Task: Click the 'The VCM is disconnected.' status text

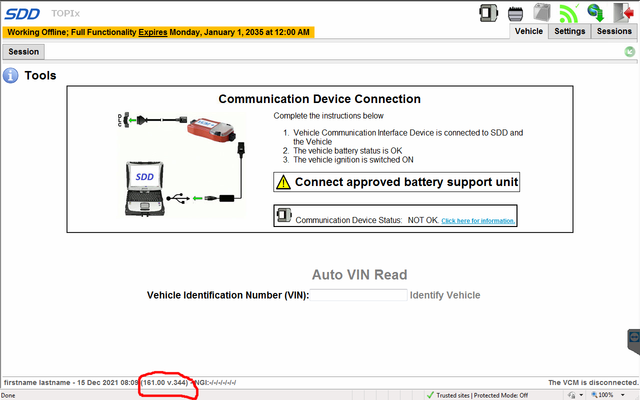Action: [593, 382]
